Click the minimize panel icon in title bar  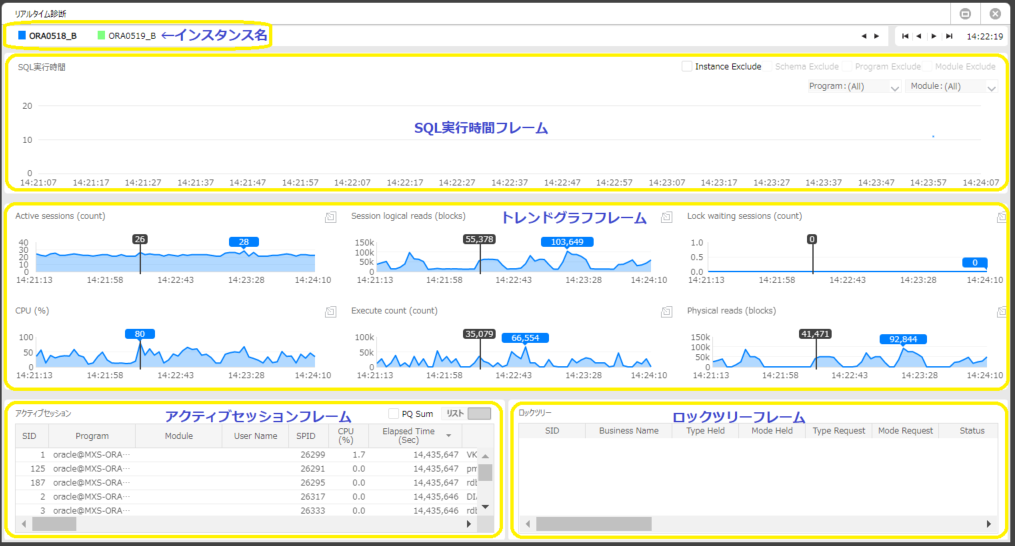[x=965, y=14]
